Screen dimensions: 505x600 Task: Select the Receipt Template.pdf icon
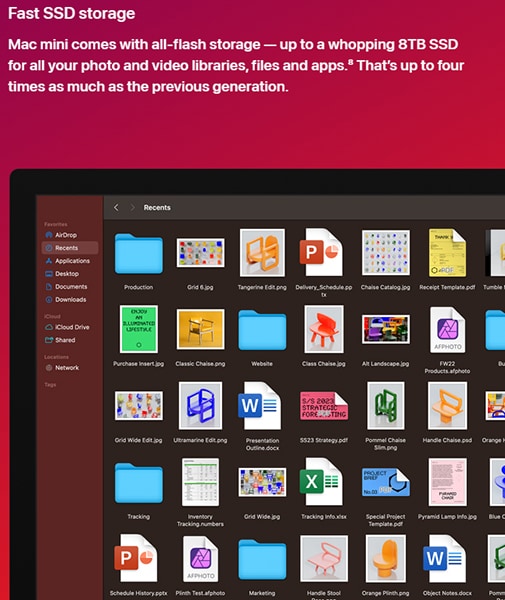(447, 253)
